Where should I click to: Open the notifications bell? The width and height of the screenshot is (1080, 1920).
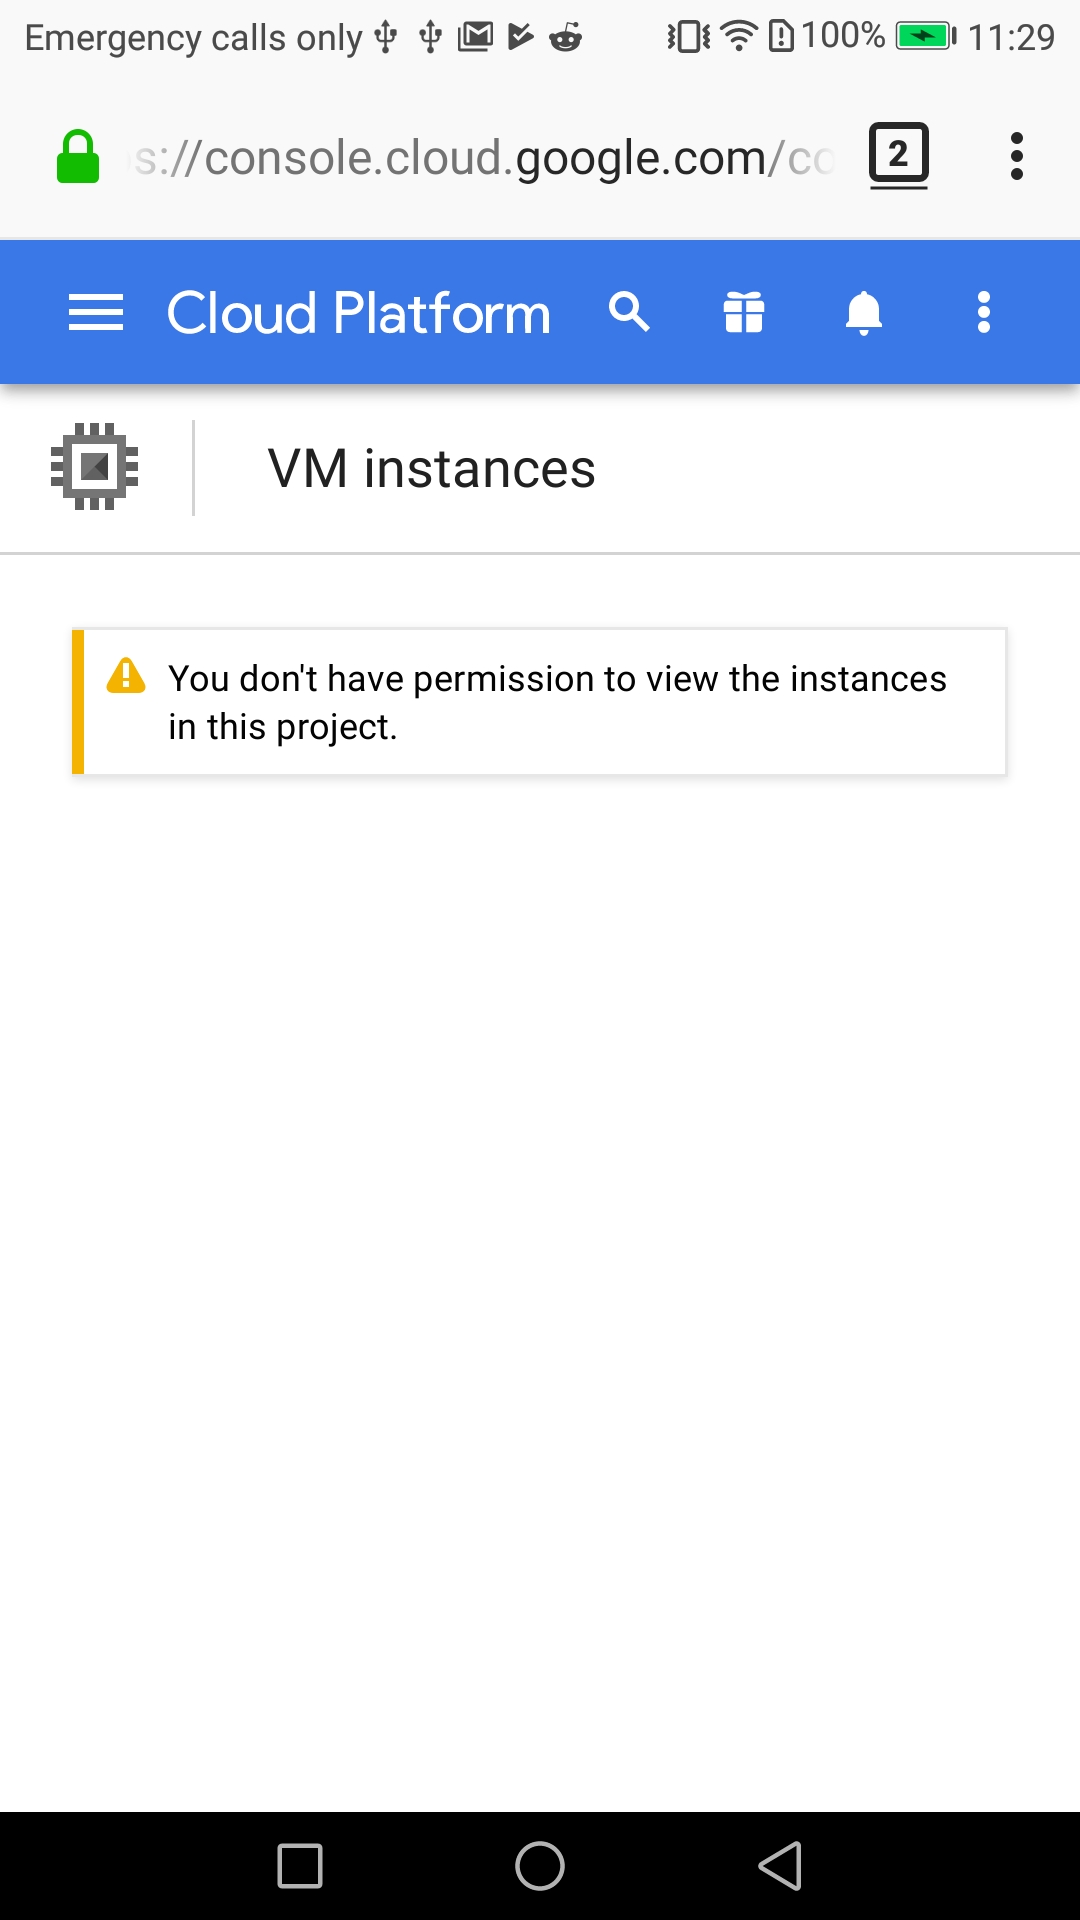tap(864, 312)
